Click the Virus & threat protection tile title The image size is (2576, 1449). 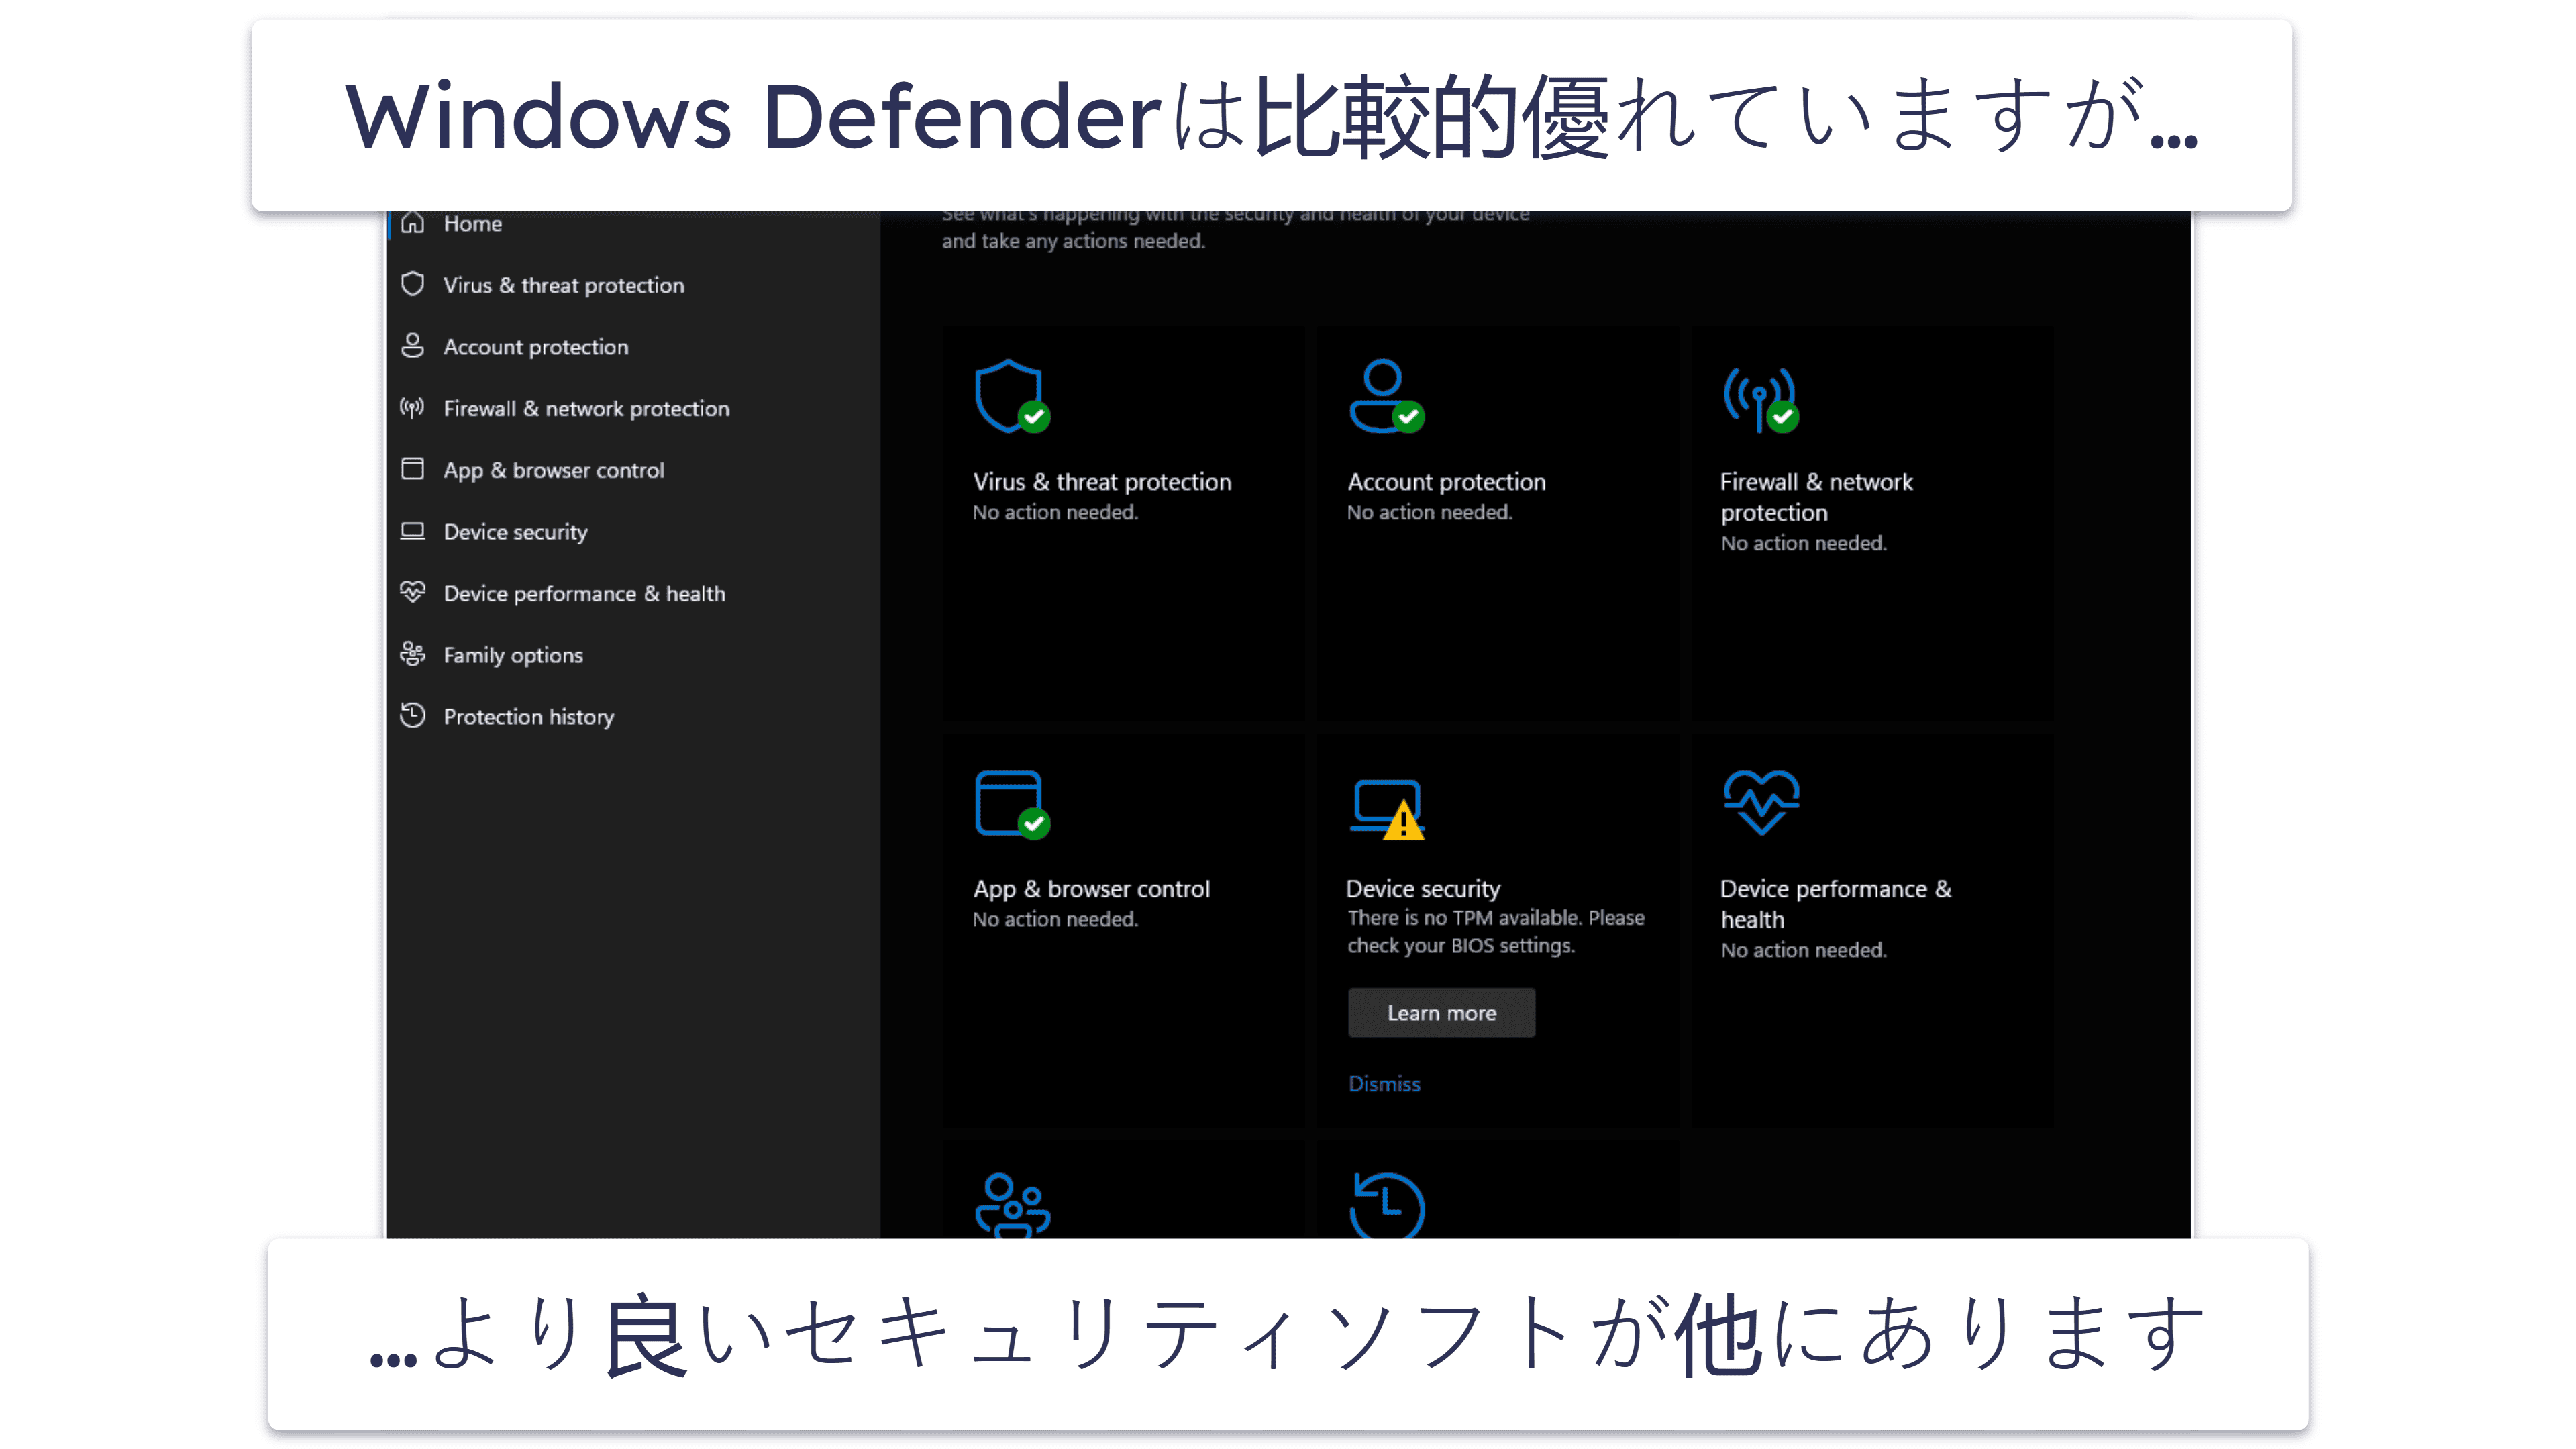(x=1102, y=482)
